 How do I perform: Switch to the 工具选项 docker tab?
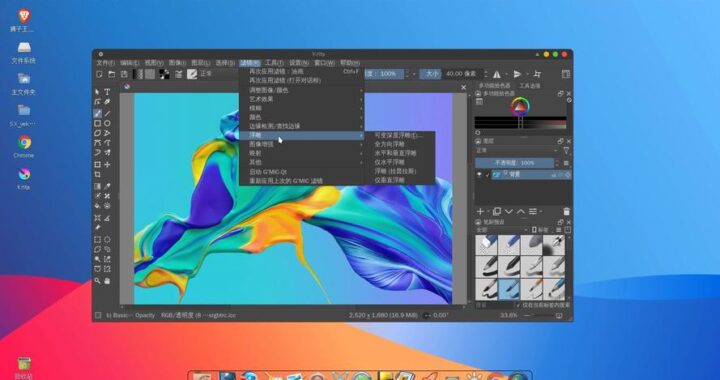click(x=530, y=86)
